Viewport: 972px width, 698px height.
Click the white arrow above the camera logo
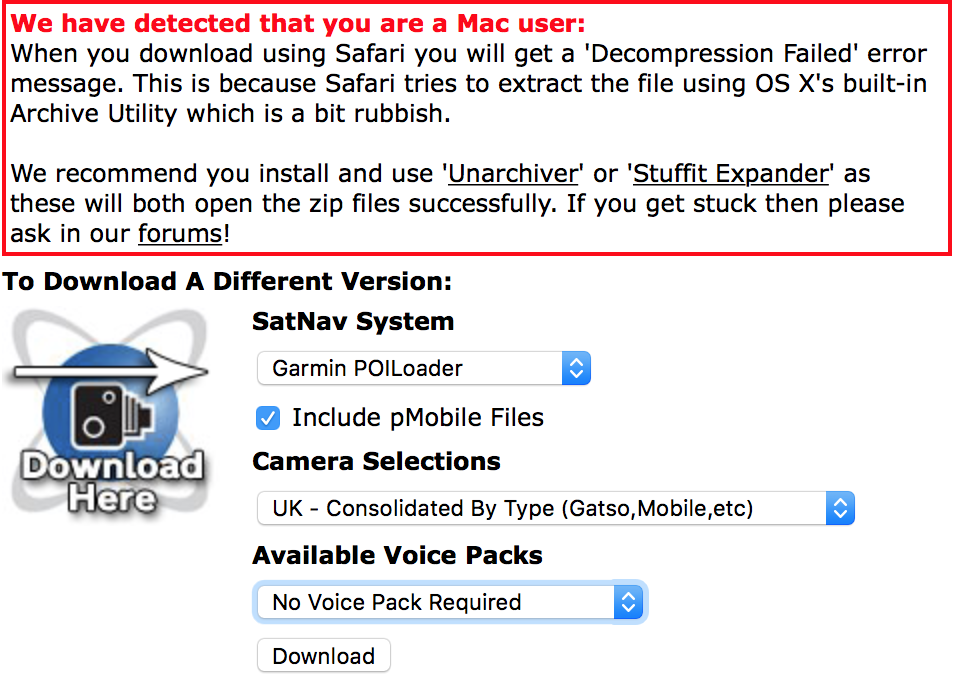[x=108, y=371]
